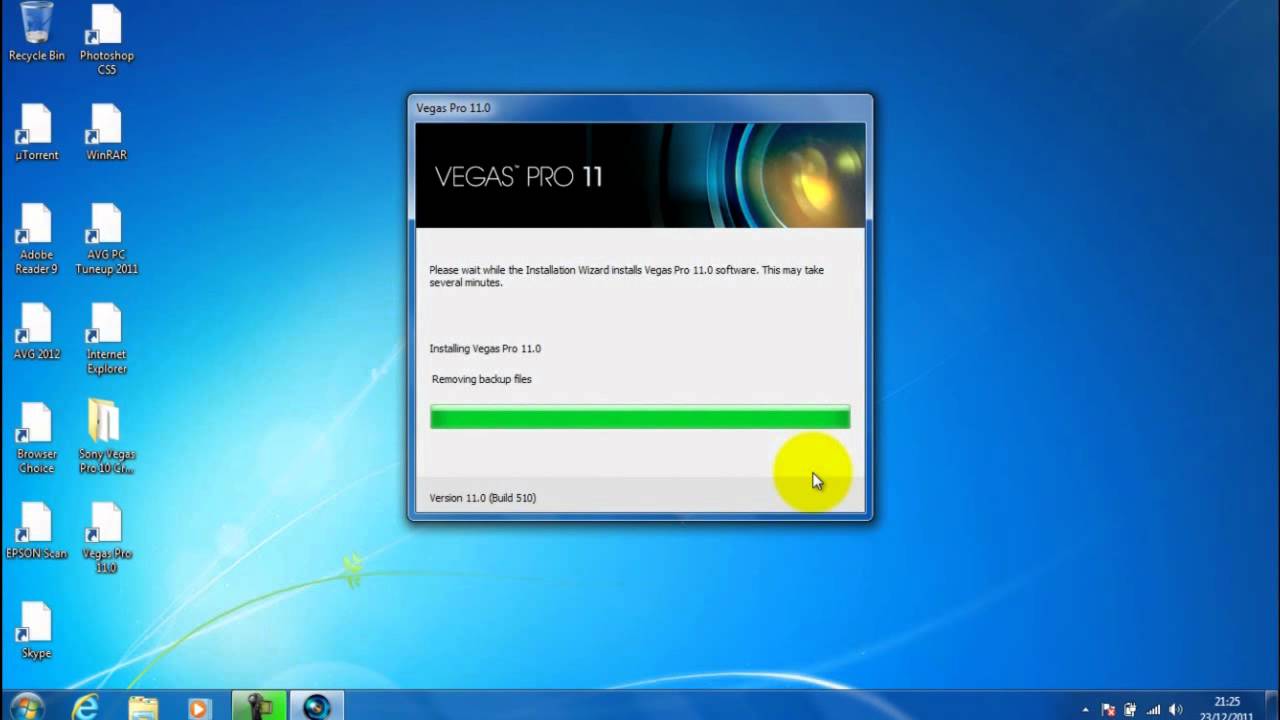Open the Windows Start menu orb
This screenshot has width=1280, height=720.
pos(27,706)
